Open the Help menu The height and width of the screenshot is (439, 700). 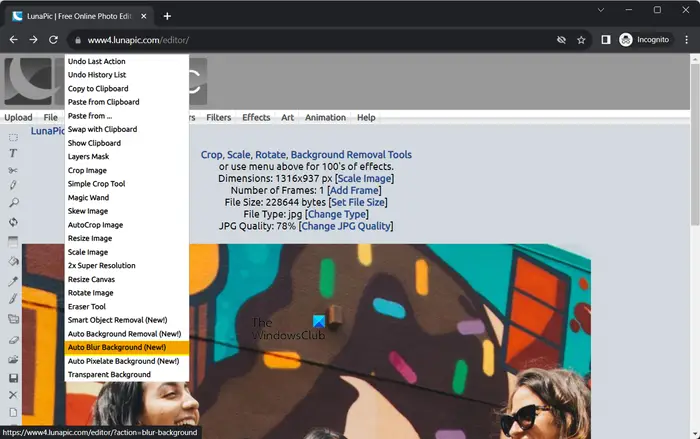[366, 117]
